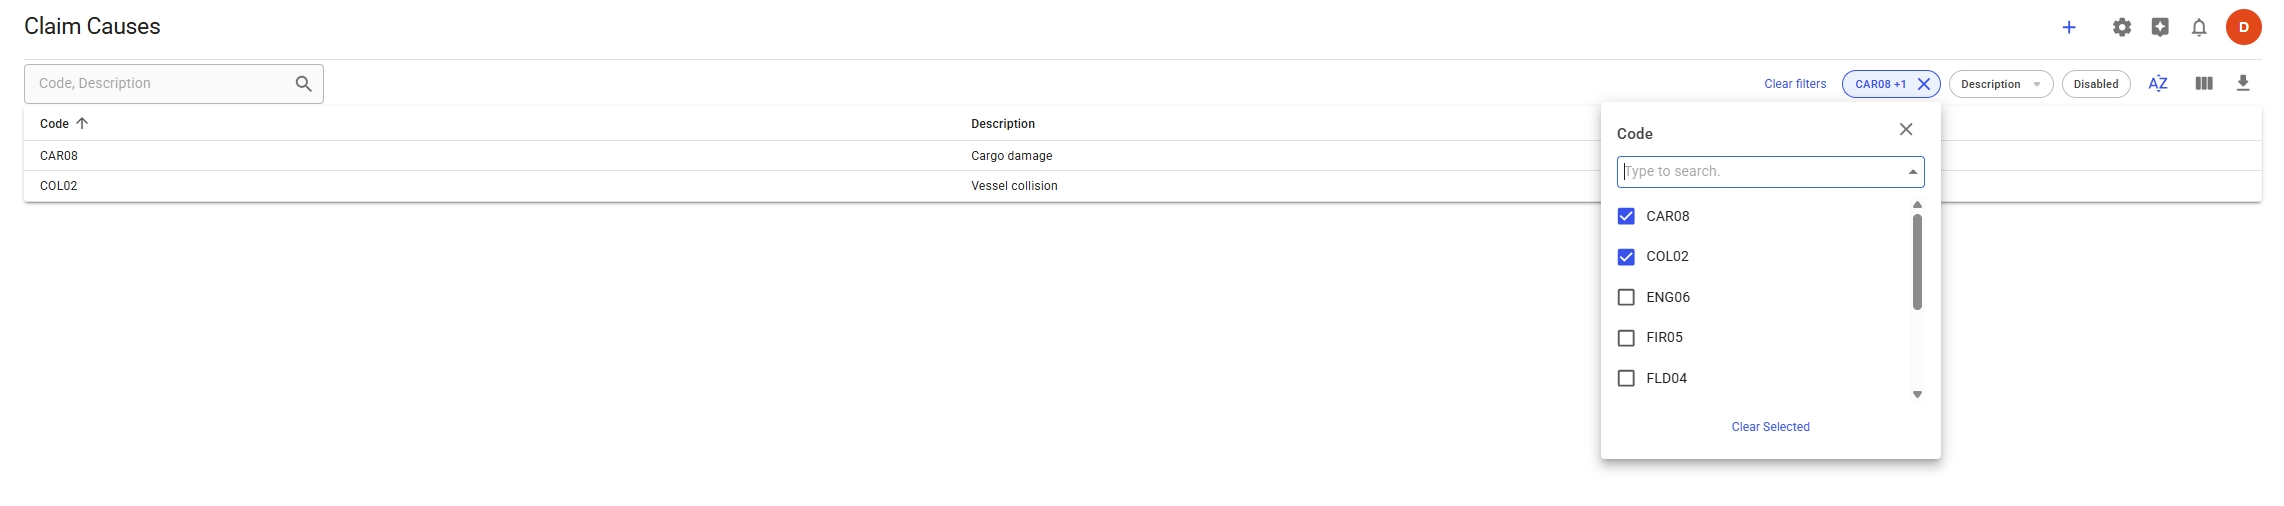Open the column chooser icon
The height and width of the screenshot is (506, 2284).
click(2204, 84)
